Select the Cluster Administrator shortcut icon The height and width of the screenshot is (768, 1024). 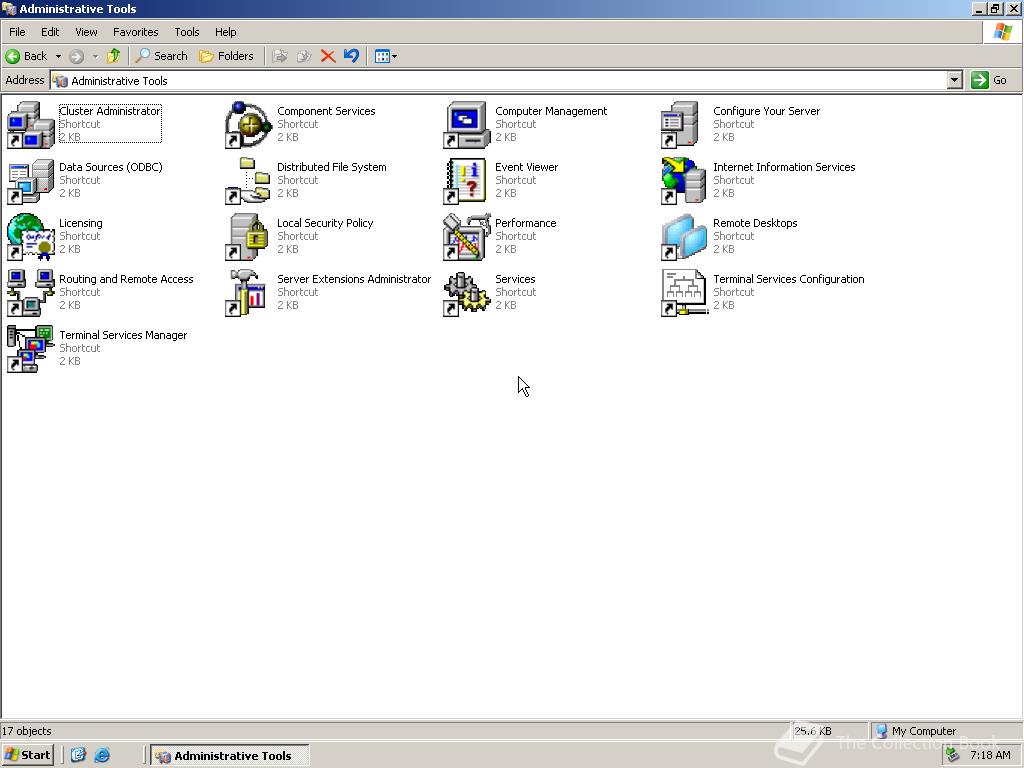tap(30, 125)
